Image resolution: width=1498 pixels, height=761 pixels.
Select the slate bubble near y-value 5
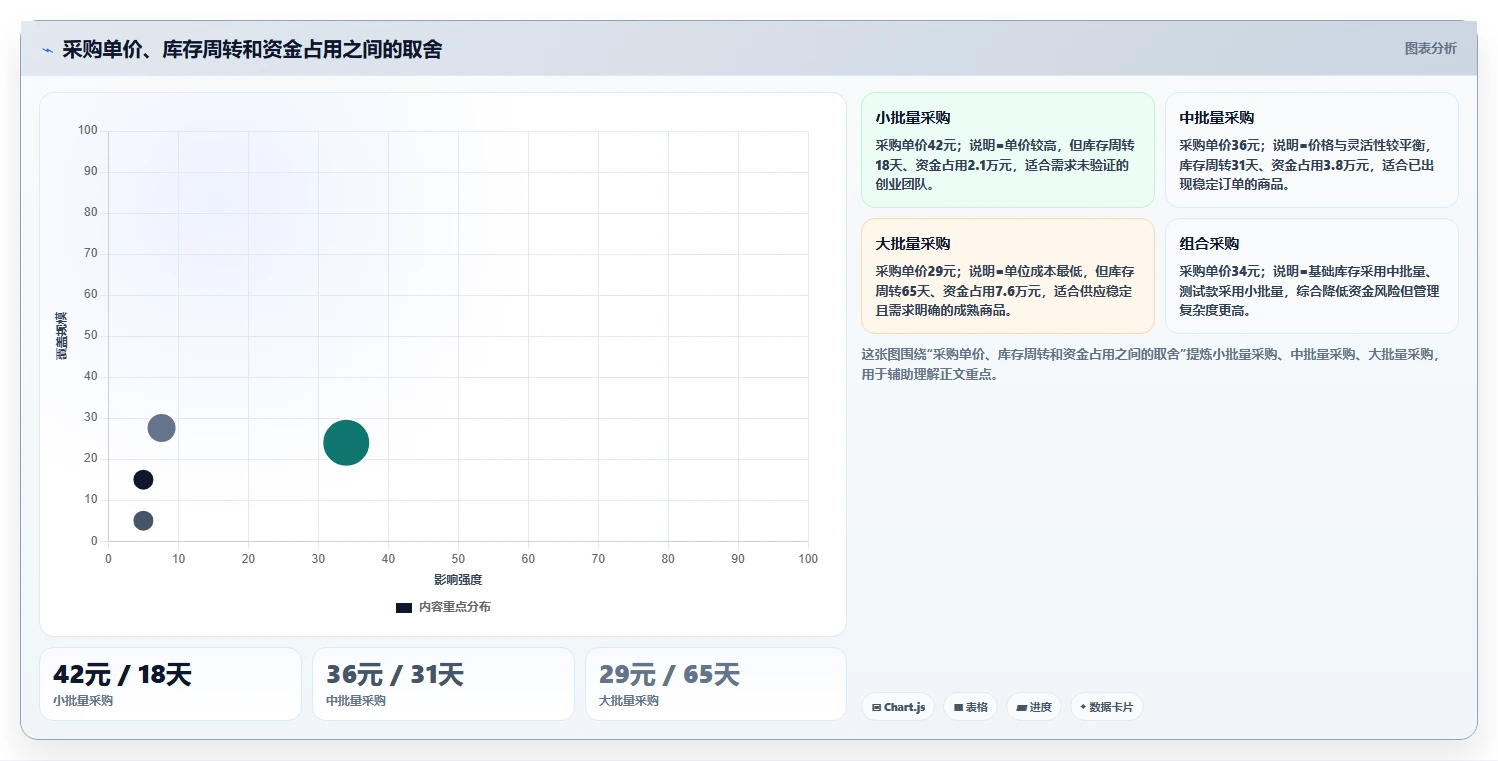click(143, 521)
